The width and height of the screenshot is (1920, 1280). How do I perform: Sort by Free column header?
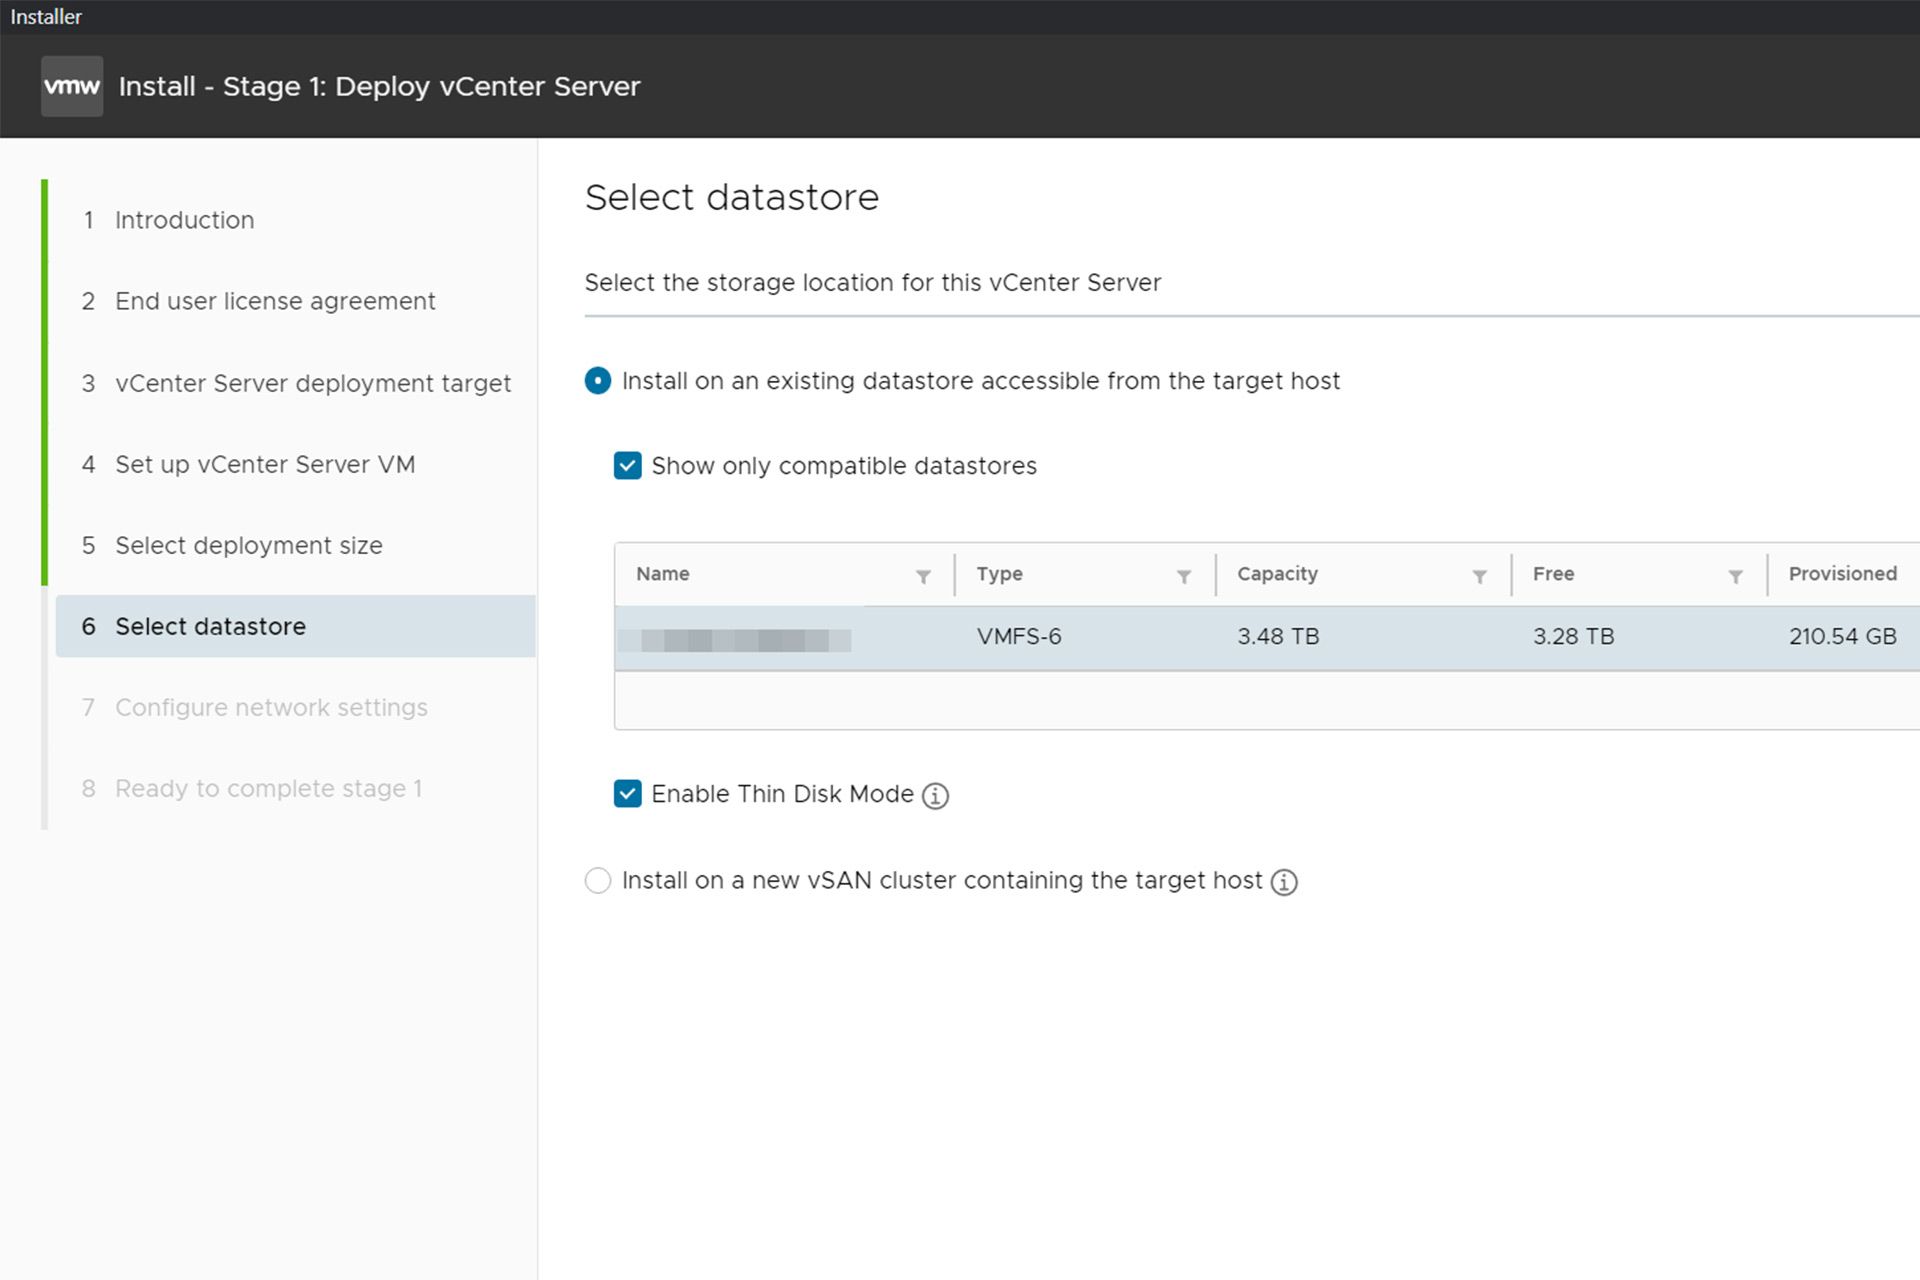[1553, 574]
